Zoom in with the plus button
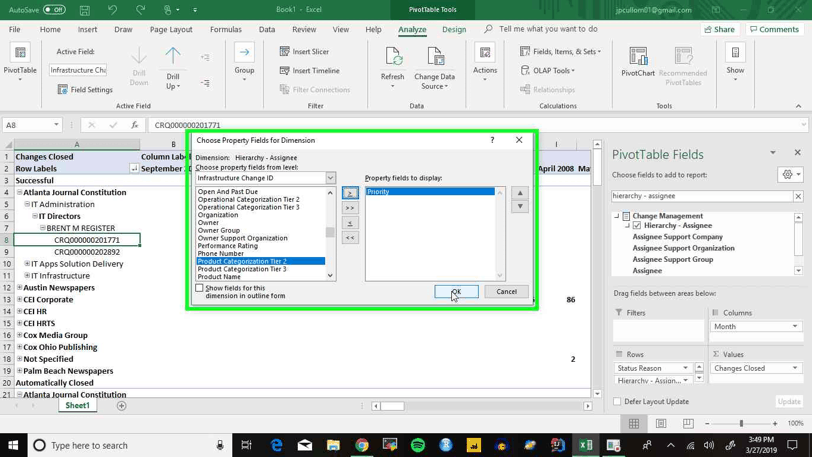Viewport: 814px width, 459px height. tap(775, 424)
